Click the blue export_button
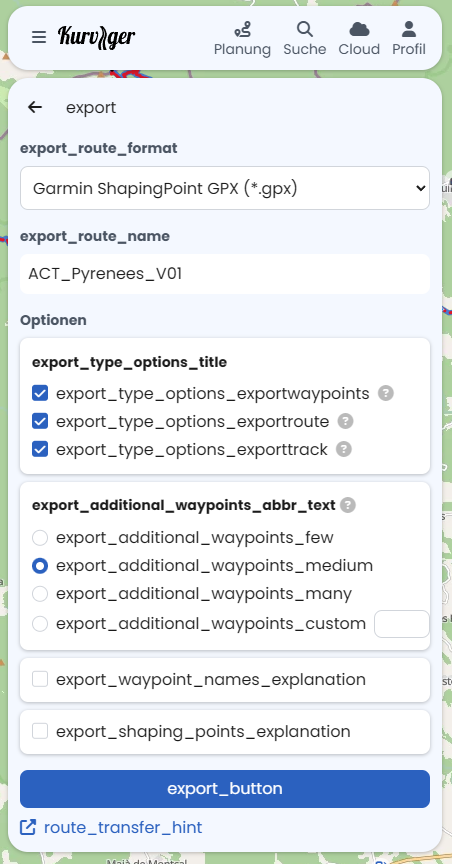 click(x=225, y=789)
